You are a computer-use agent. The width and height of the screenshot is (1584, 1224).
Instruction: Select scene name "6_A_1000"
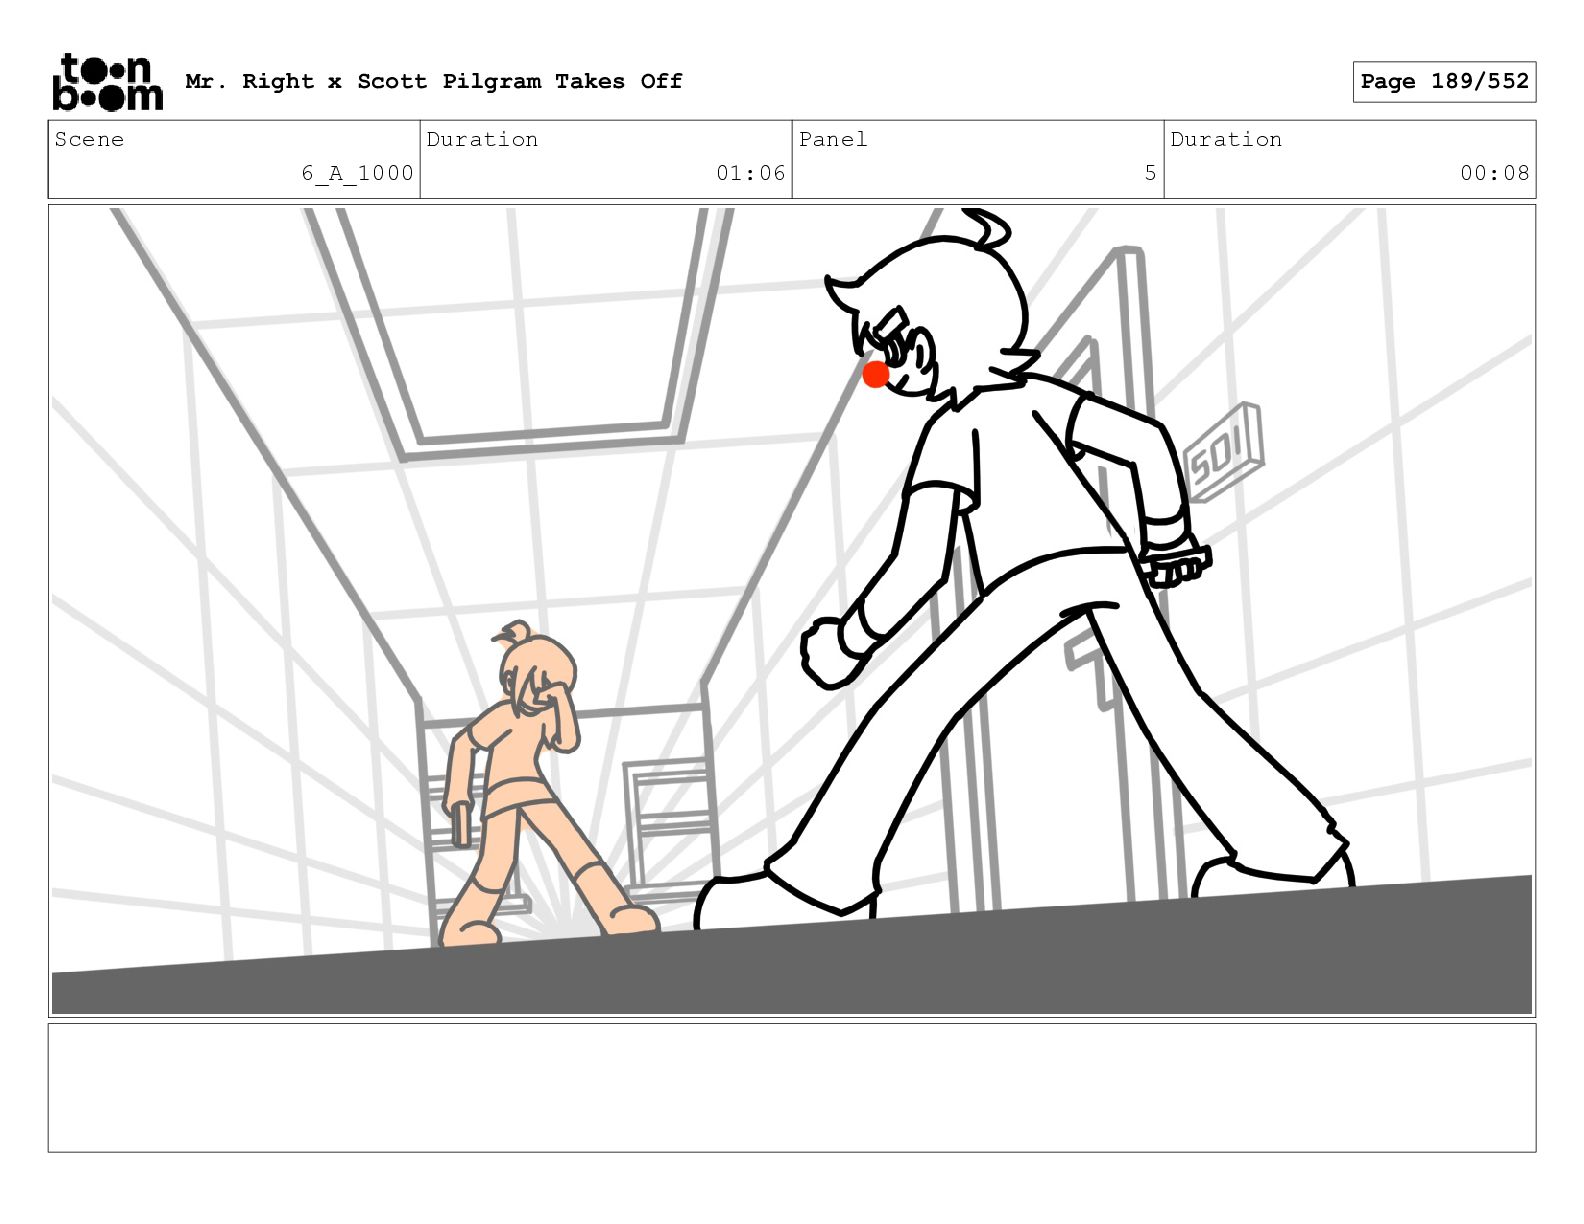tap(358, 173)
